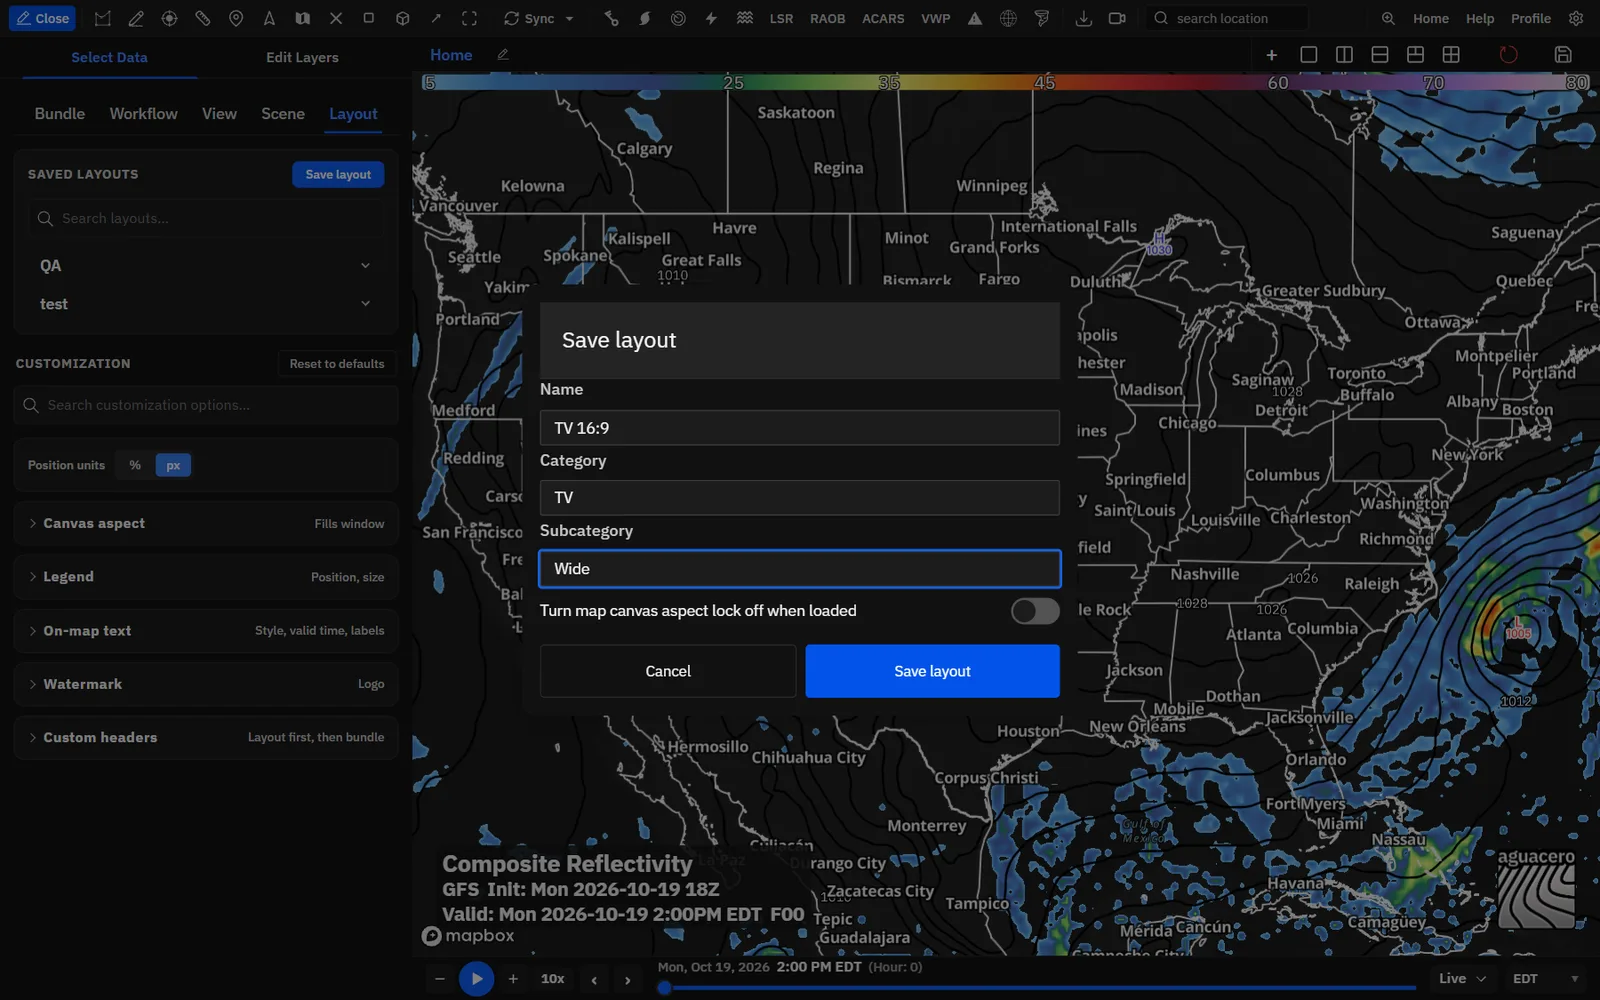The width and height of the screenshot is (1600, 1000).
Task: Expand the Canvas aspect section
Action: tap(206, 523)
